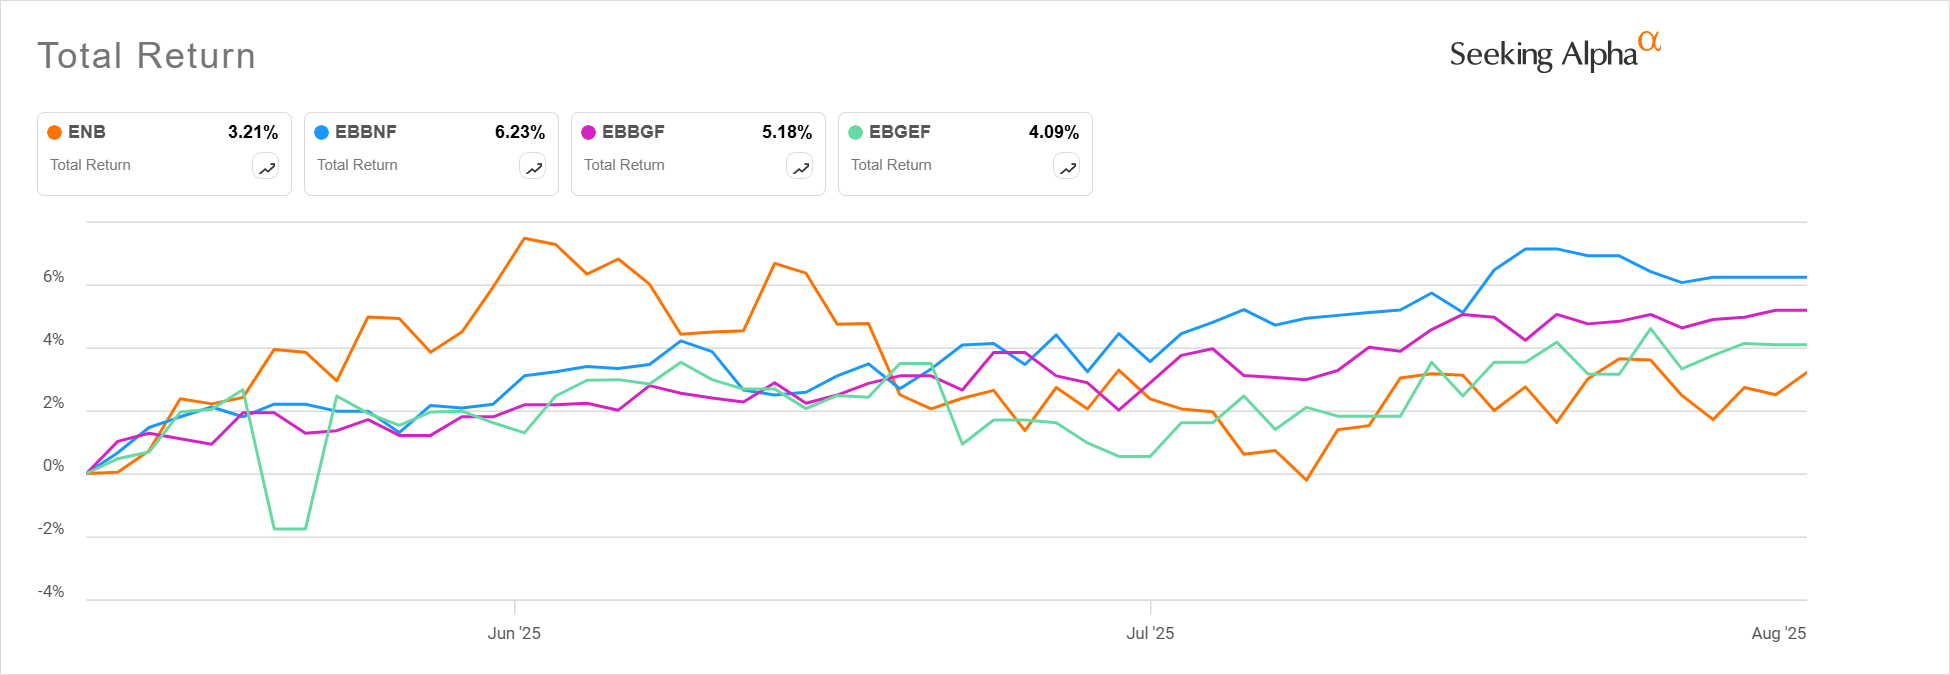This screenshot has height=675, width=1950.
Task: Expand the ENB total return card
Action: click(x=163, y=153)
